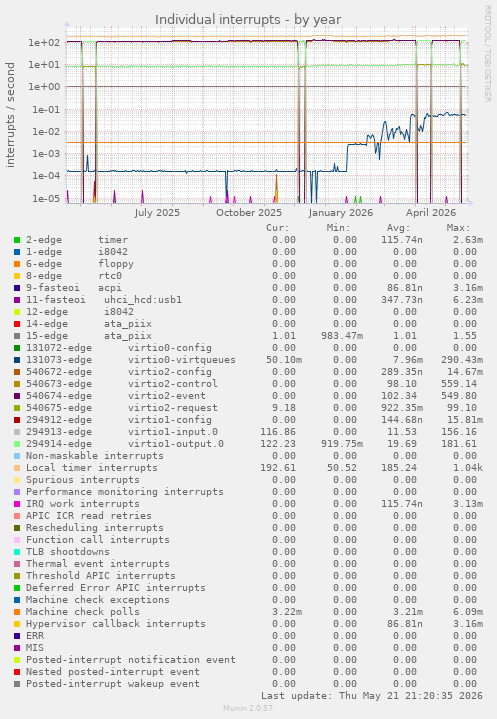Click the purple 11-fasteoi uhci_hcd:usb1 swatch
Viewport: 497px width, 719px height.
click(17, 300)
